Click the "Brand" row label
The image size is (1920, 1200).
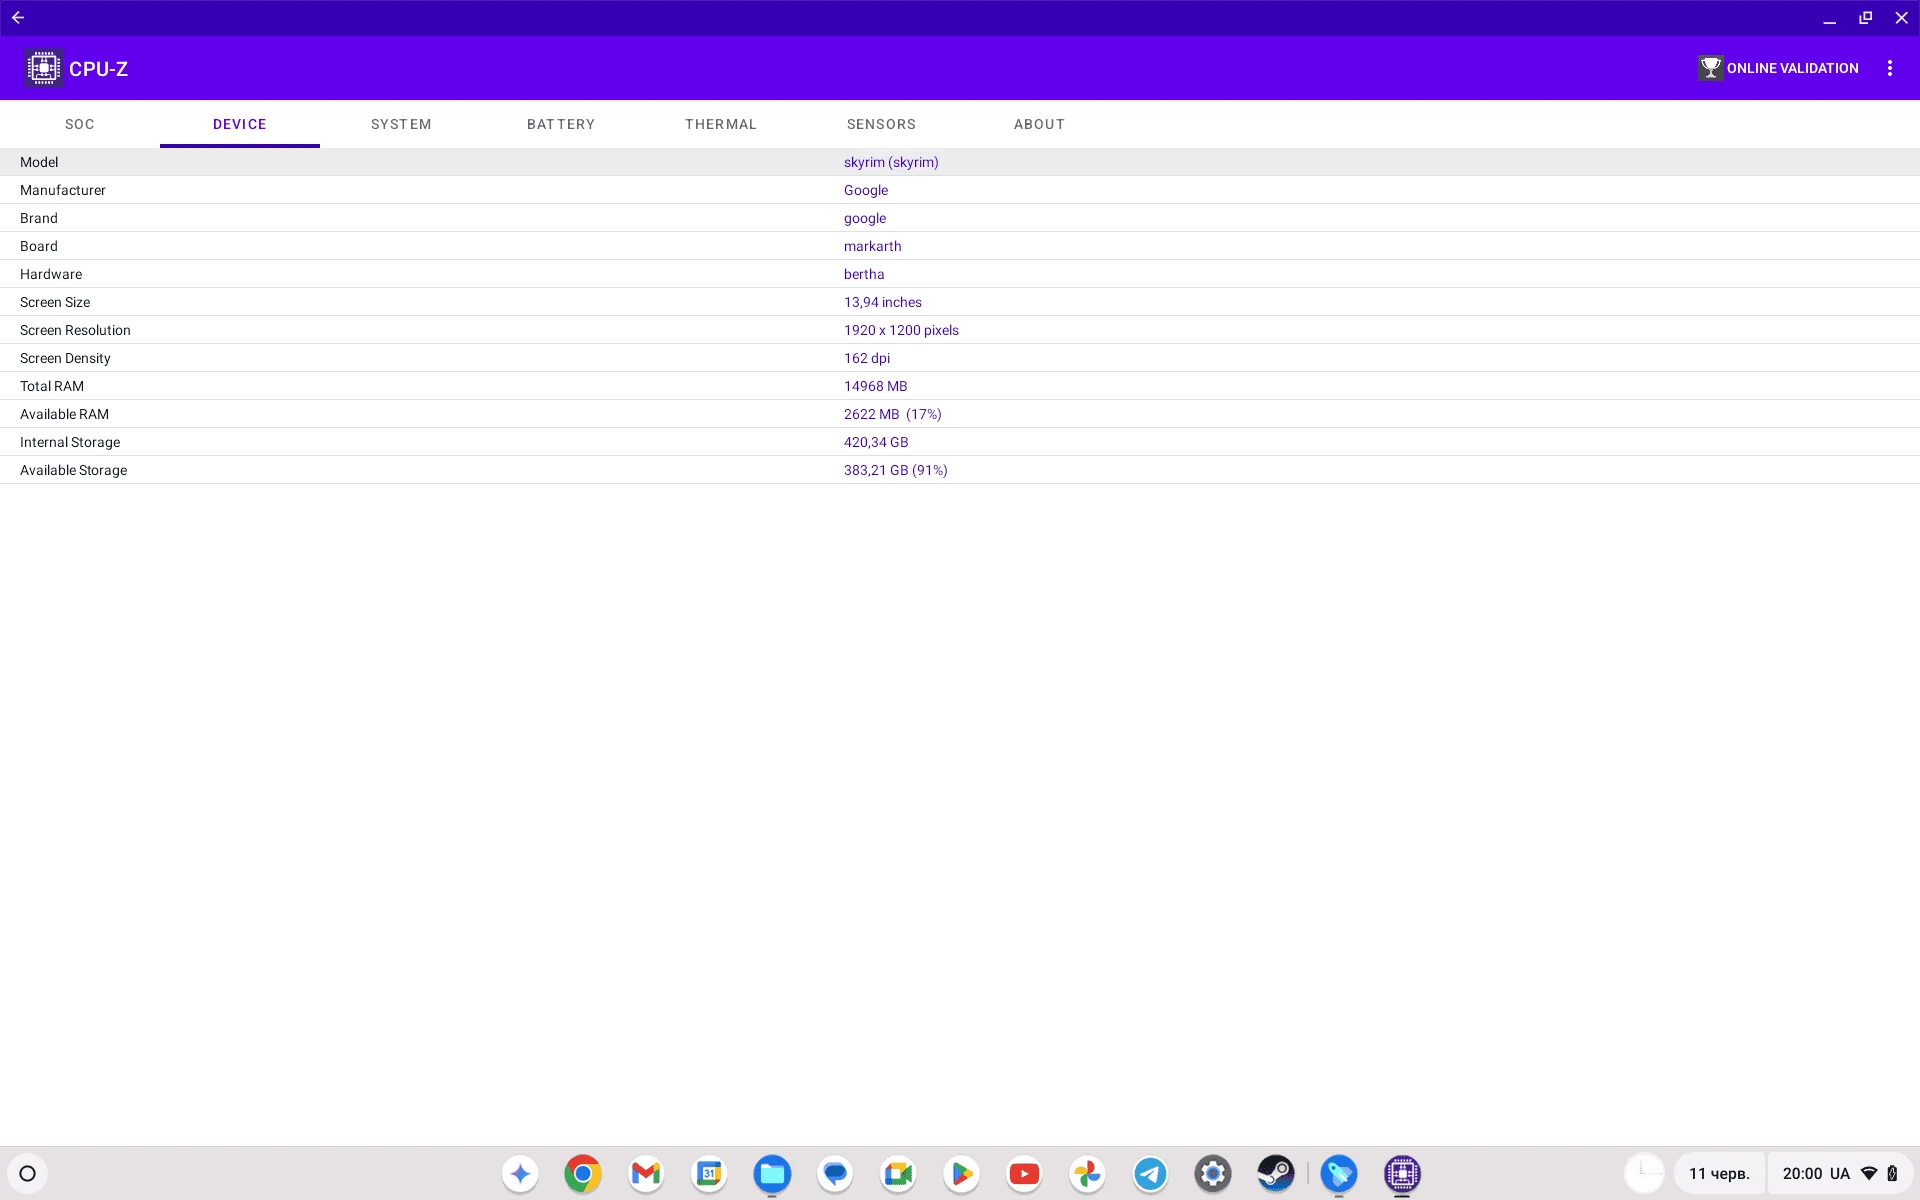tap(39, 218)
